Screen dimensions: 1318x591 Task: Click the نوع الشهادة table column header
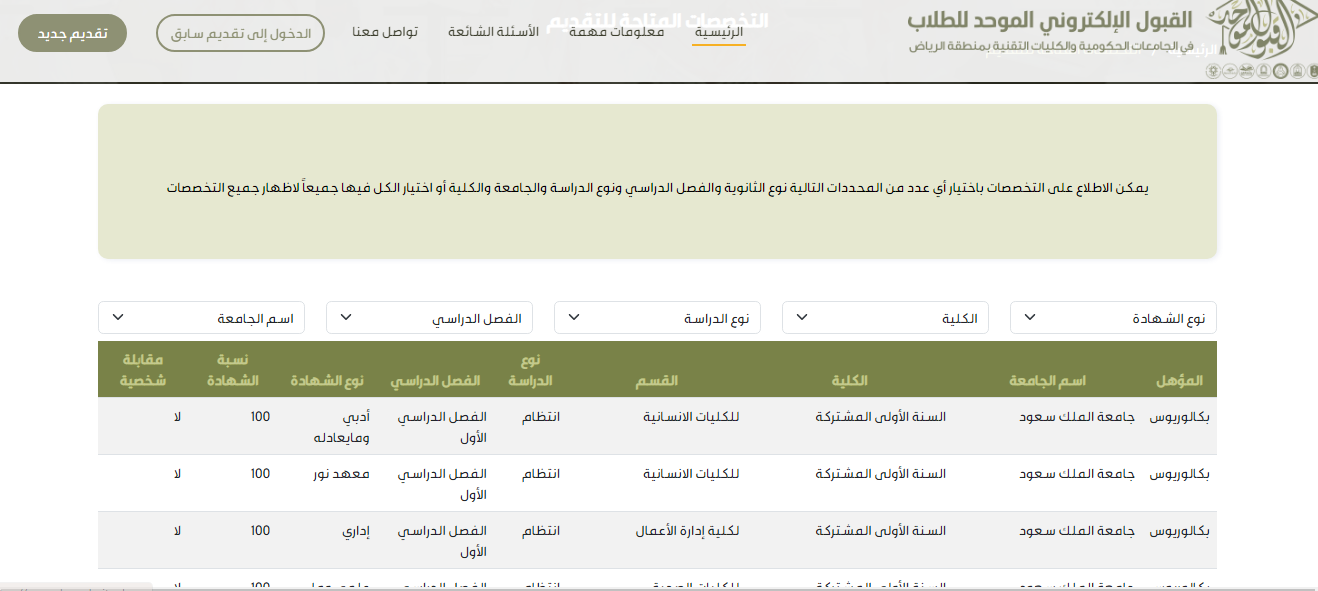[327, 381]
